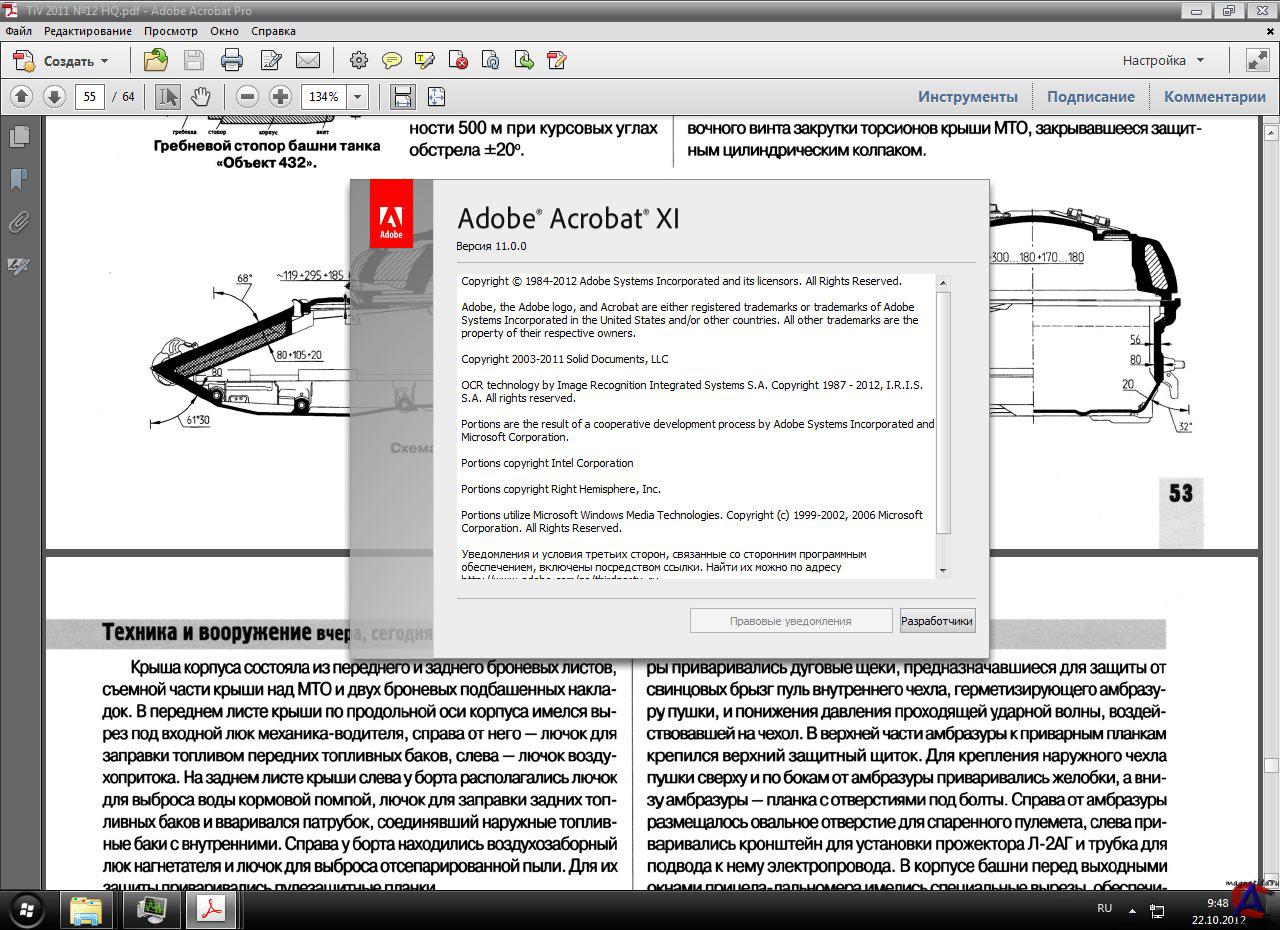The image size is (1280, 930).
Task: Open the Bookmarks panel in sidebar
Action: tap(18, 179)
